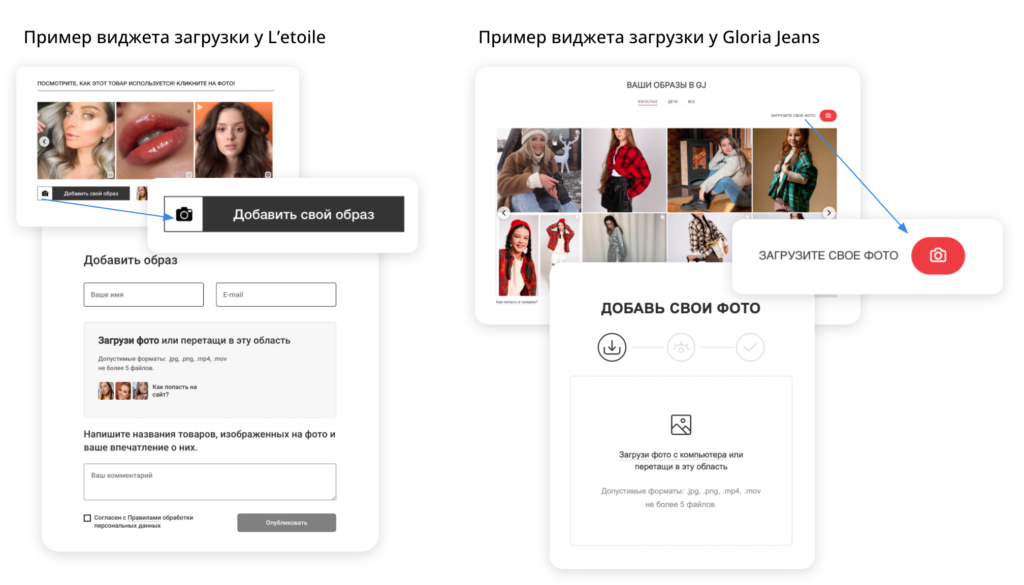Viewport: 1024px width, 585px height.
Task: Click the previous arrow on the Gloria Jeans gallery
Action: pyautogui.click(x=504, y=213)
